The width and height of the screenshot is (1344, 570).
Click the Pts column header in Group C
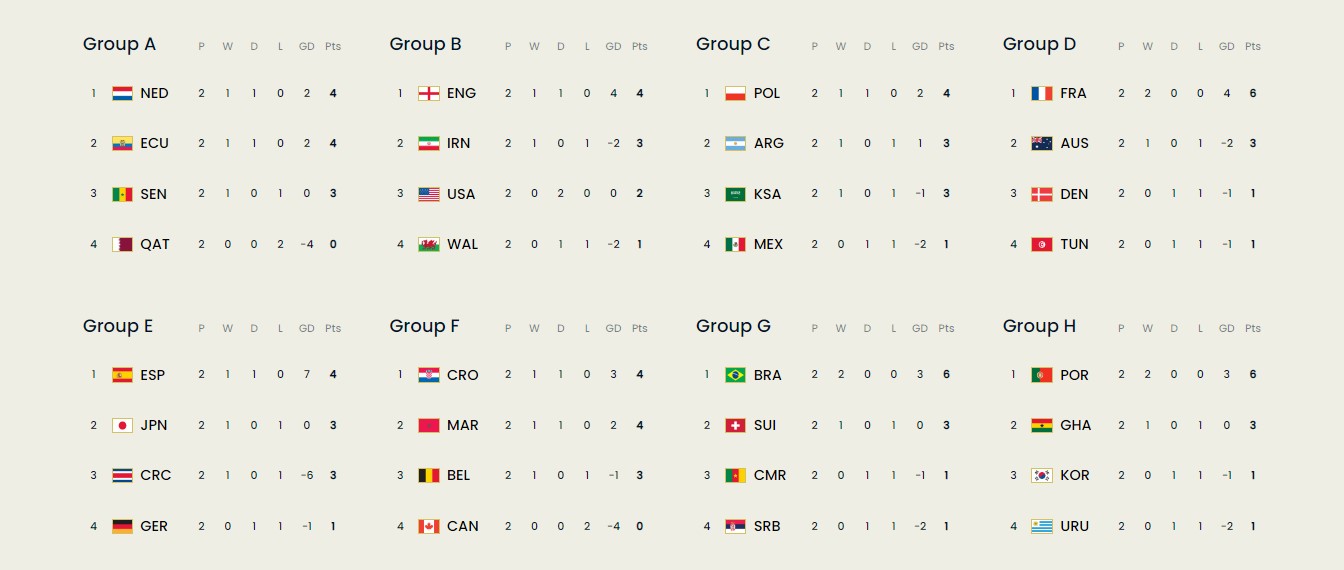[x=946, y=46]
